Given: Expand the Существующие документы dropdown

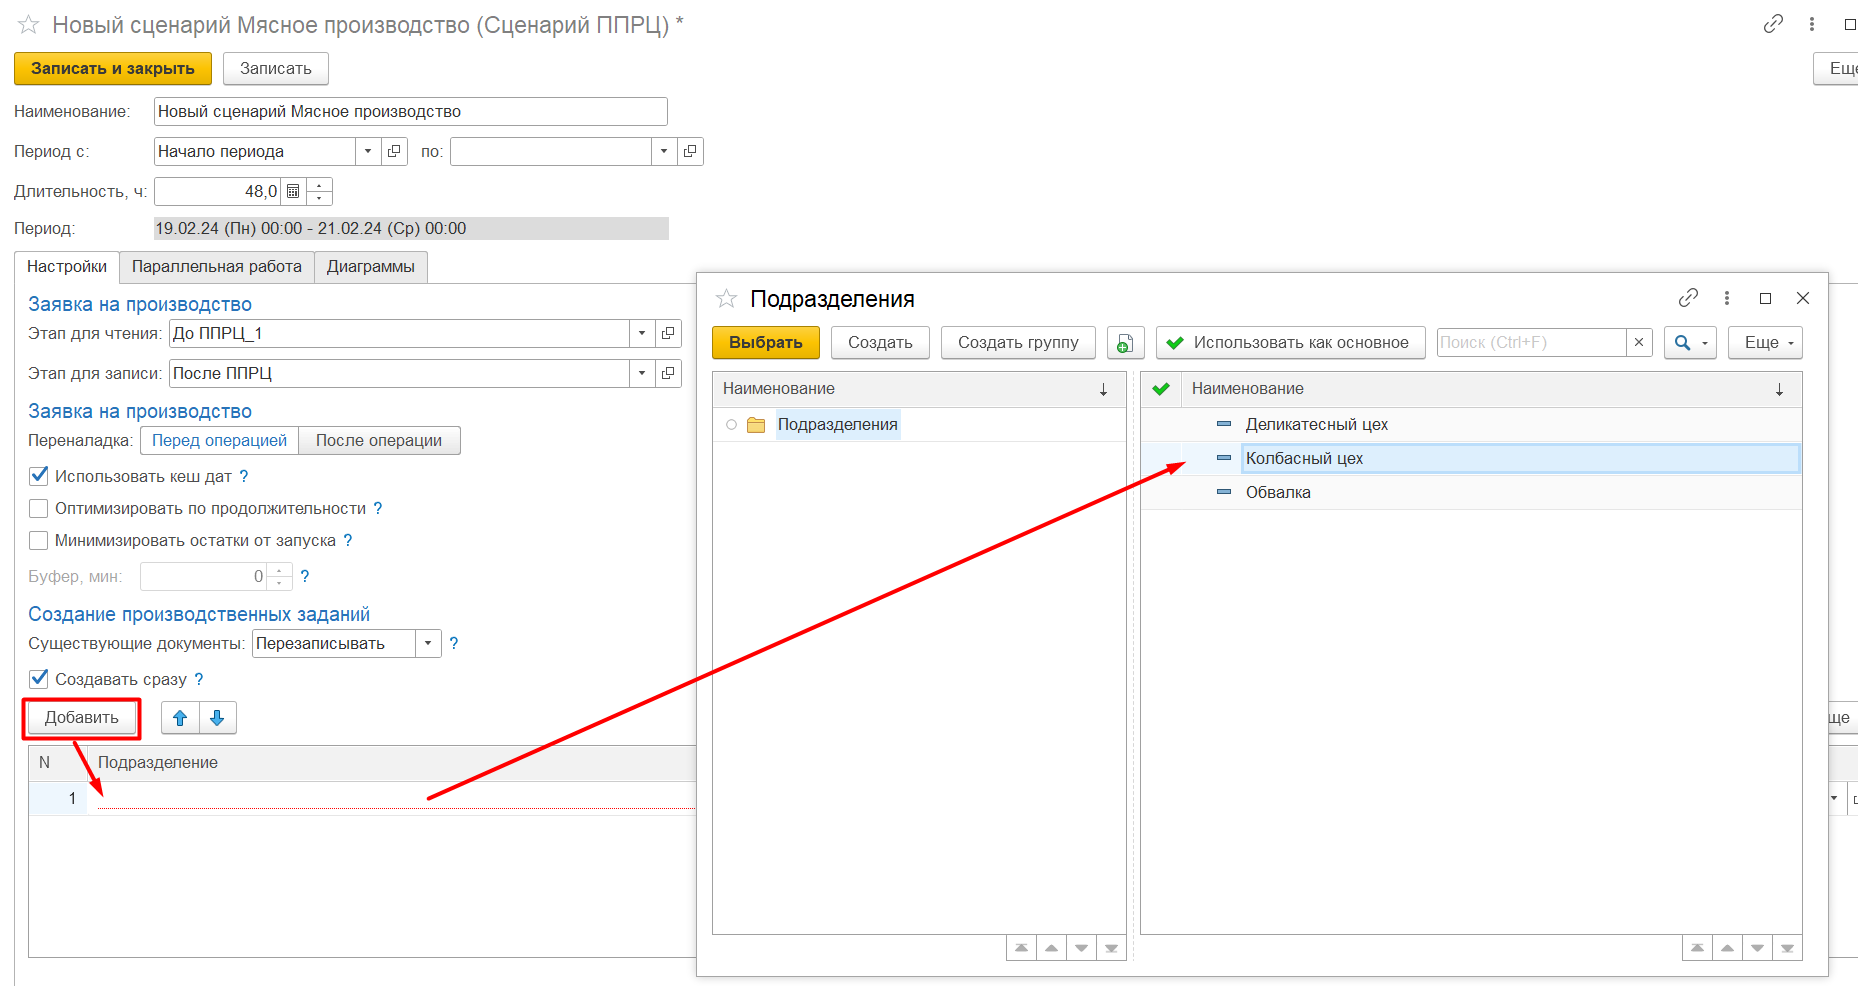Looking at the screenshot, I should [428, 643].
